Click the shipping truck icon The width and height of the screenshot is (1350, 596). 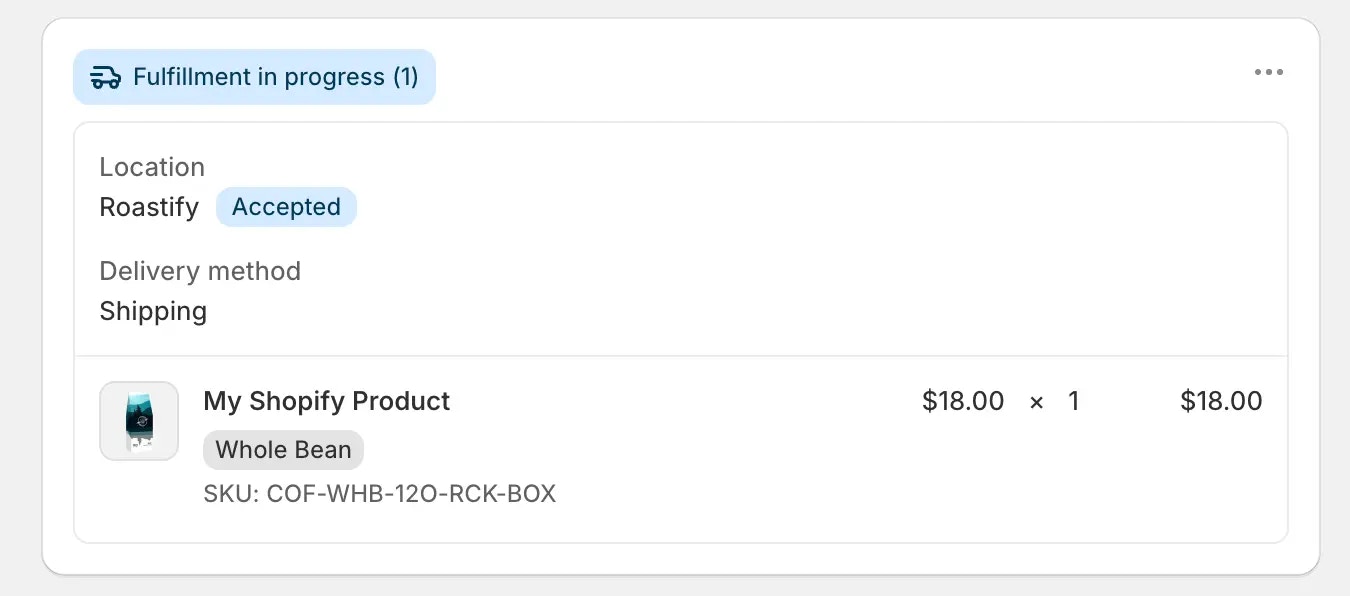[104, 76]
